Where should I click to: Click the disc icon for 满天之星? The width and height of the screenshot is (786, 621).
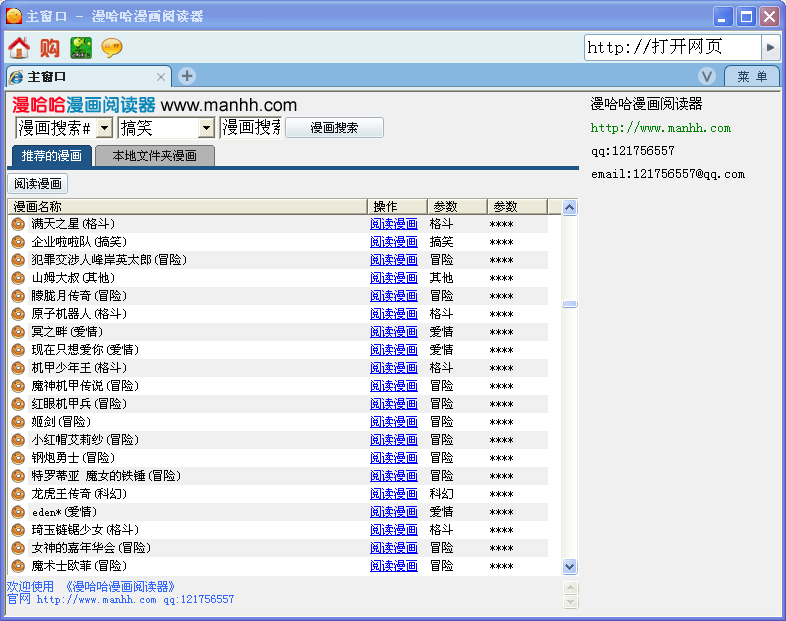pos(18,224)
